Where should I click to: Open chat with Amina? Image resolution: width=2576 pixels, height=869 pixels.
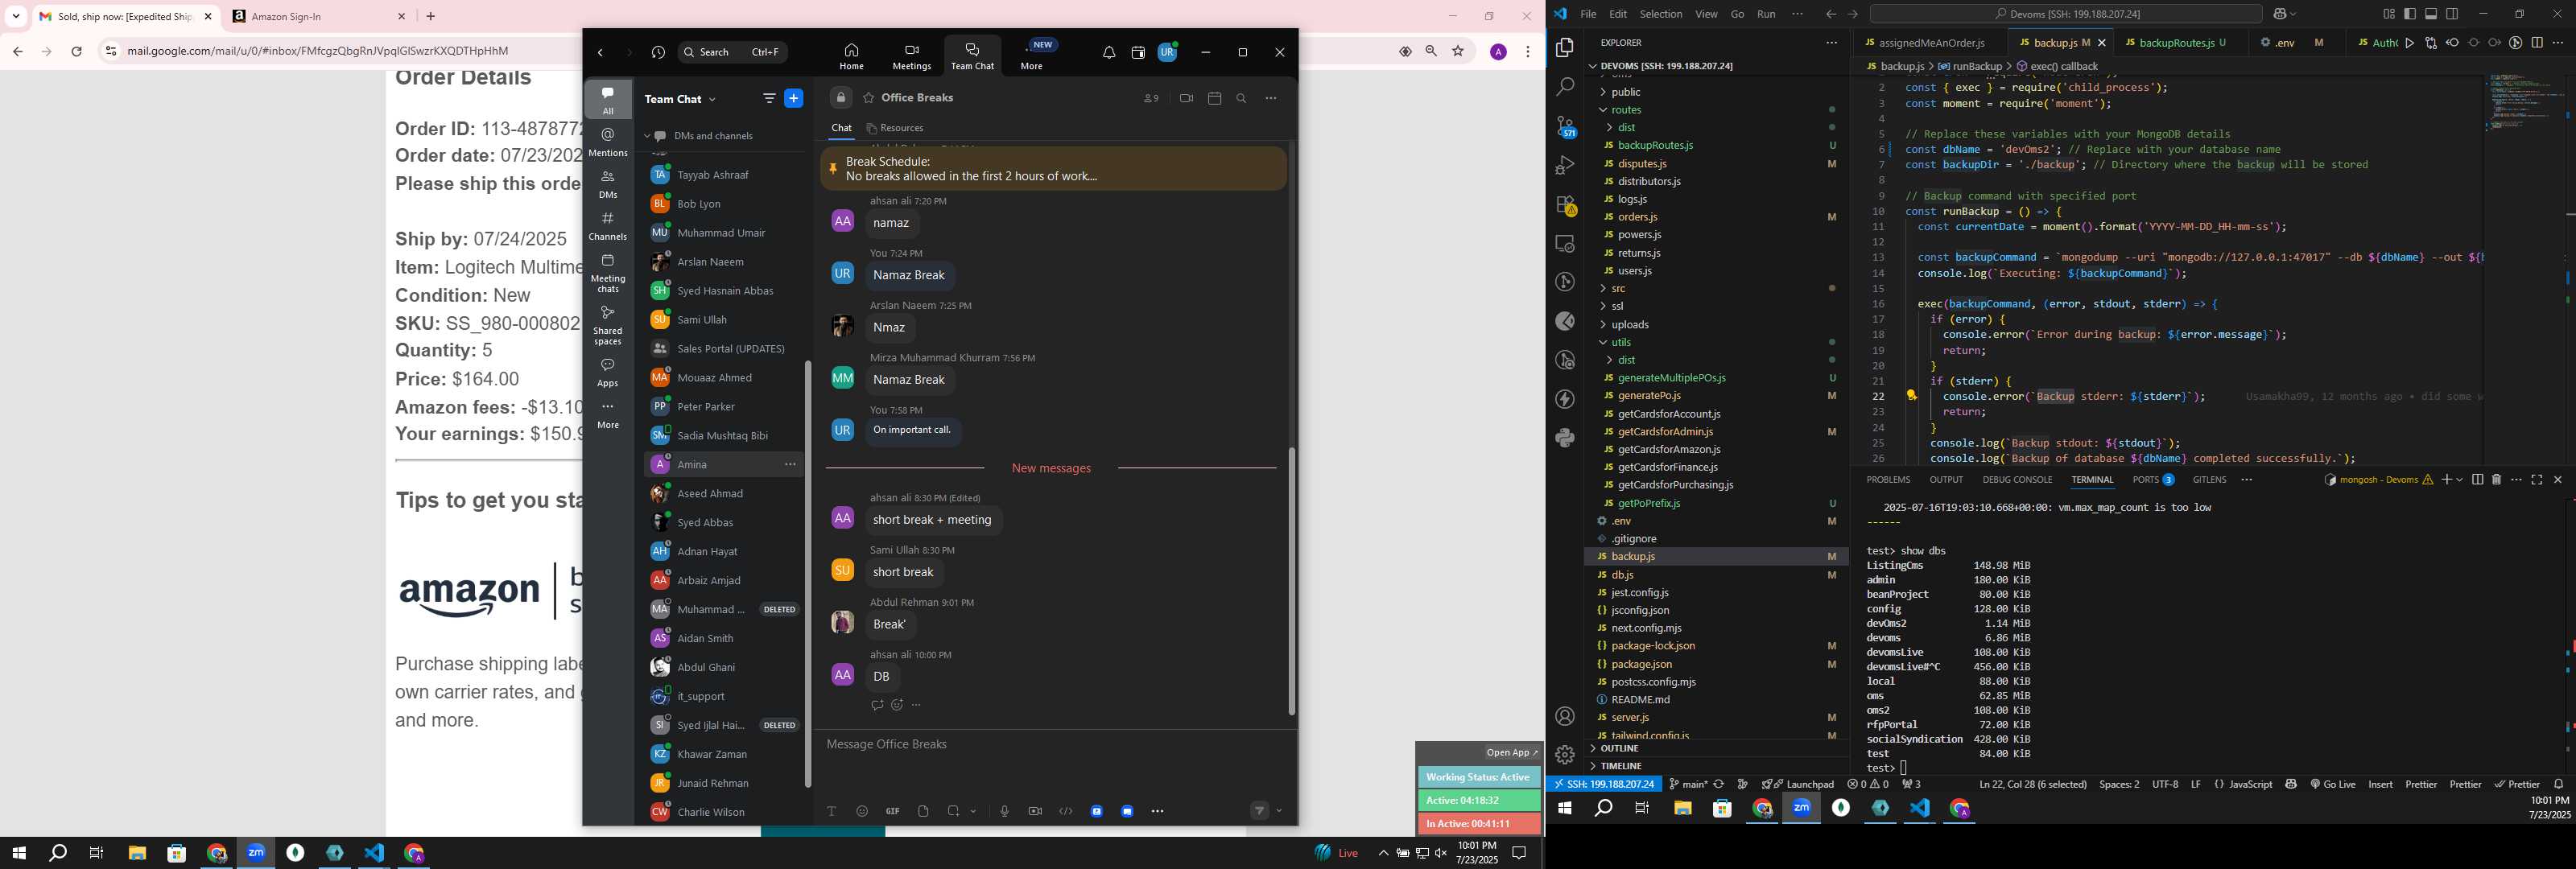click(x=723, y=464)
